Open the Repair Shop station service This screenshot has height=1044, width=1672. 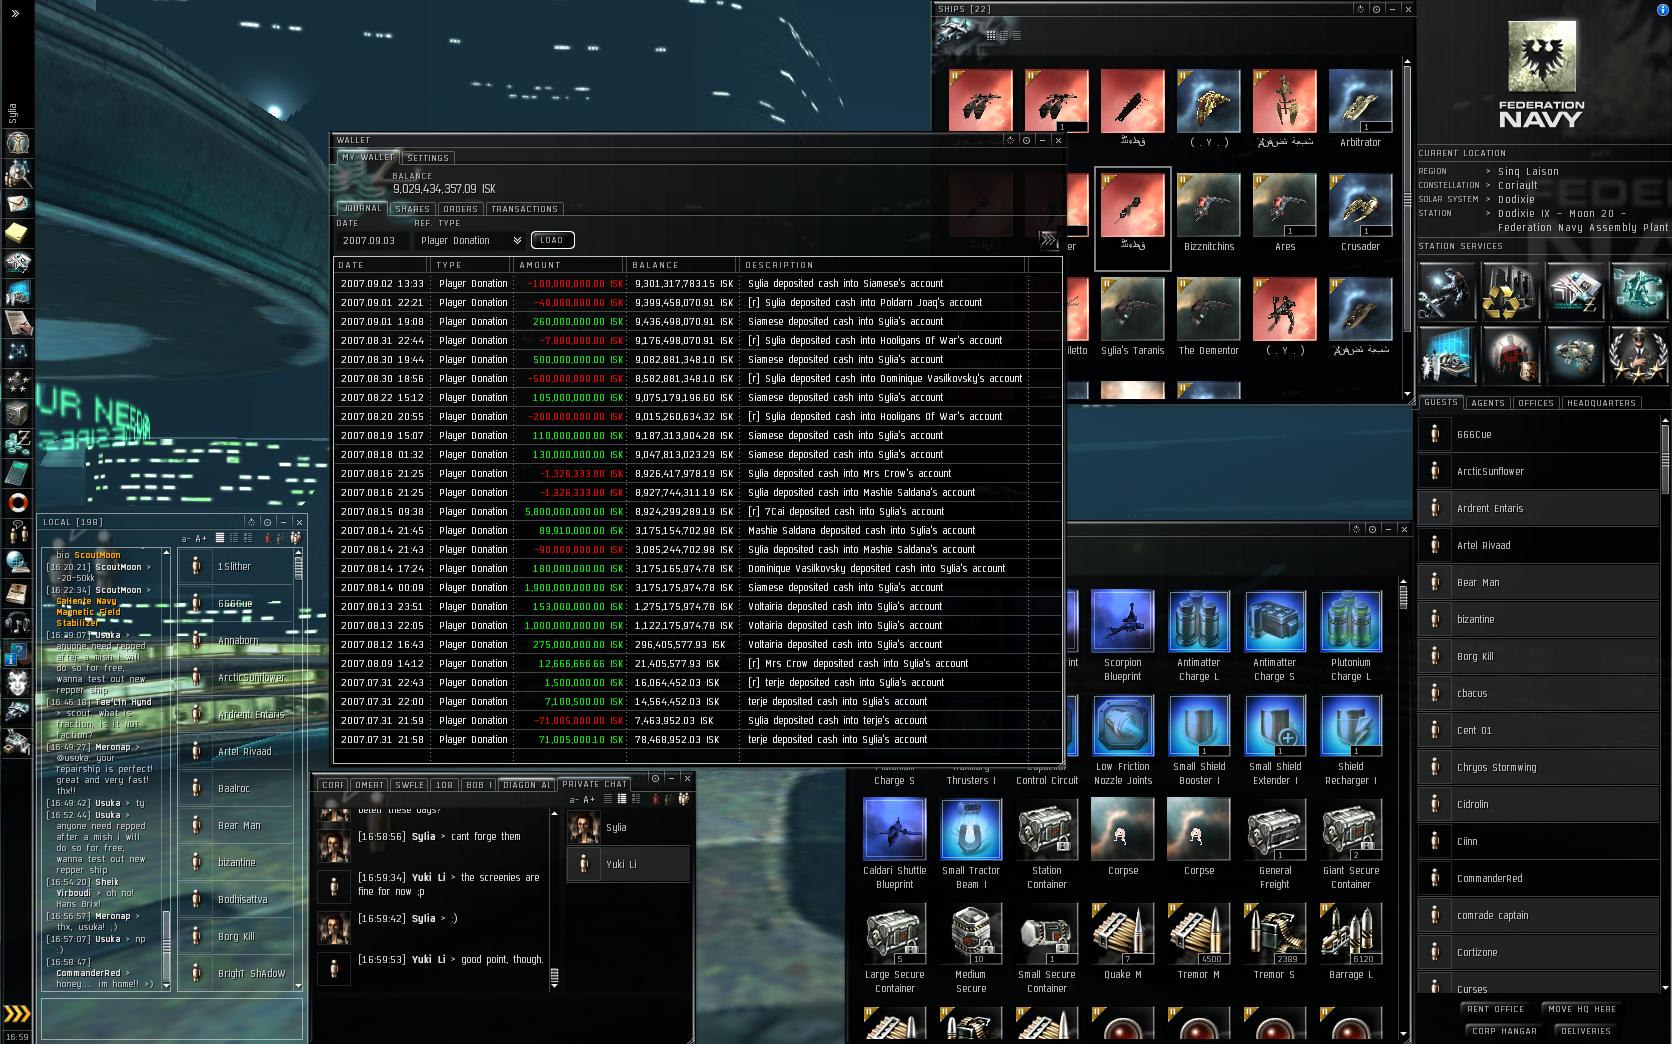click(x=1445, y=290)
